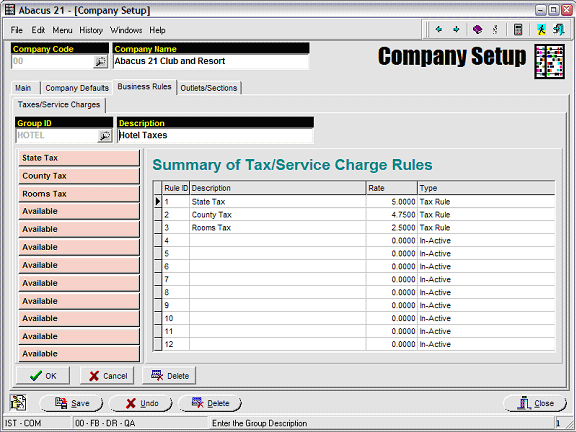Click the Rule ID column header
The height and width of the screenshot is (432, 576).
176,188
